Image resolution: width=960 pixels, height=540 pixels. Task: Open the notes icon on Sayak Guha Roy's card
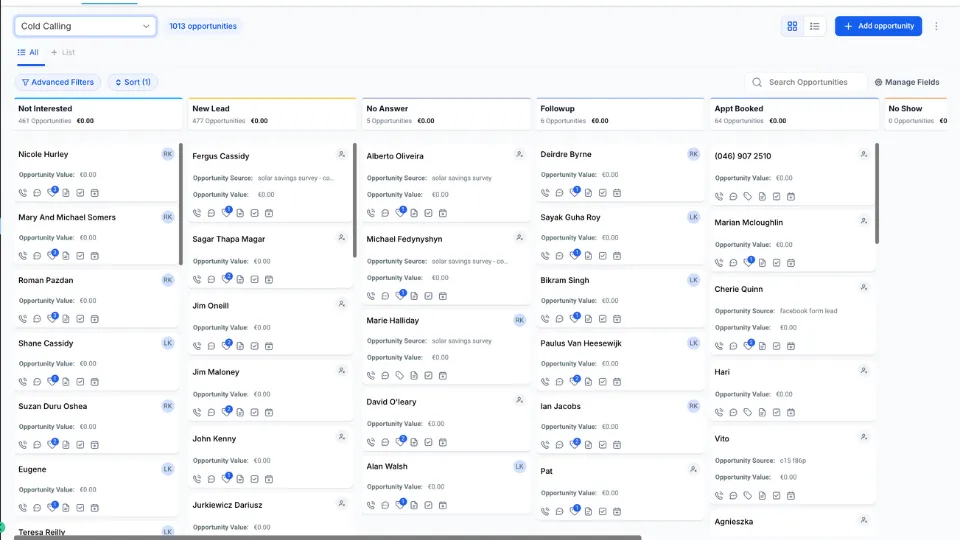(588, 256)
